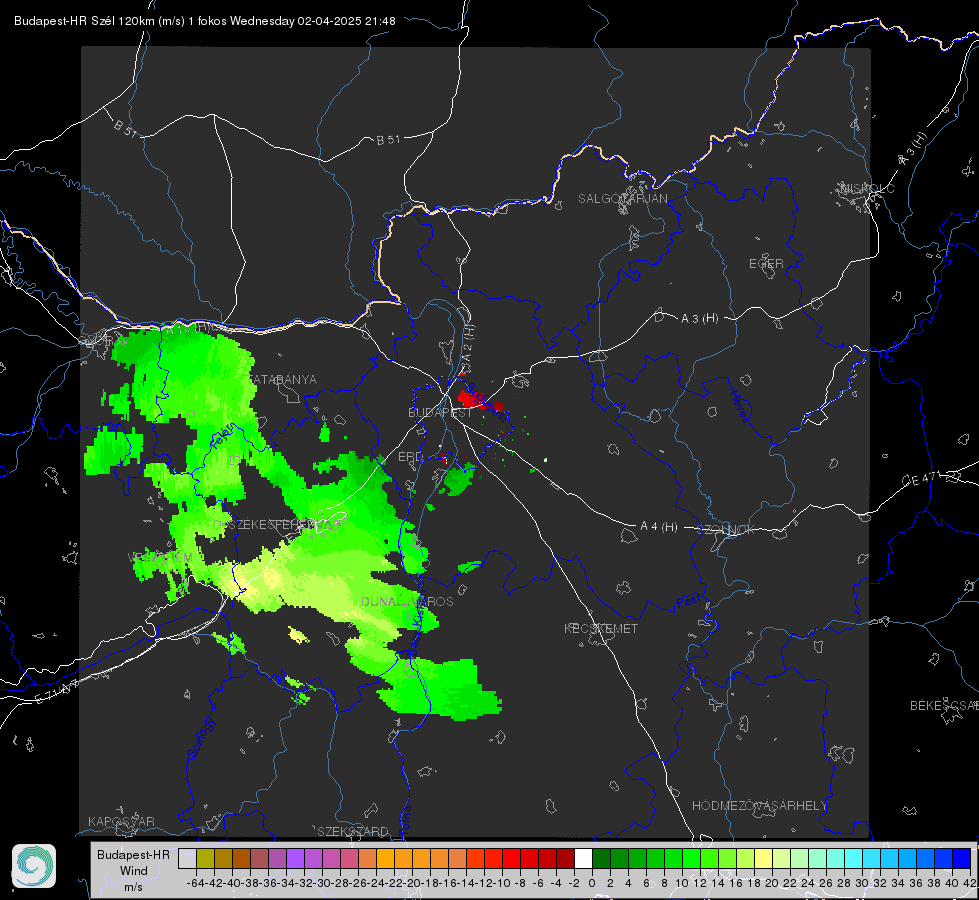Pick the bright green swatch between 10 and 12
979x900 pixels.
tap(691, 859)
